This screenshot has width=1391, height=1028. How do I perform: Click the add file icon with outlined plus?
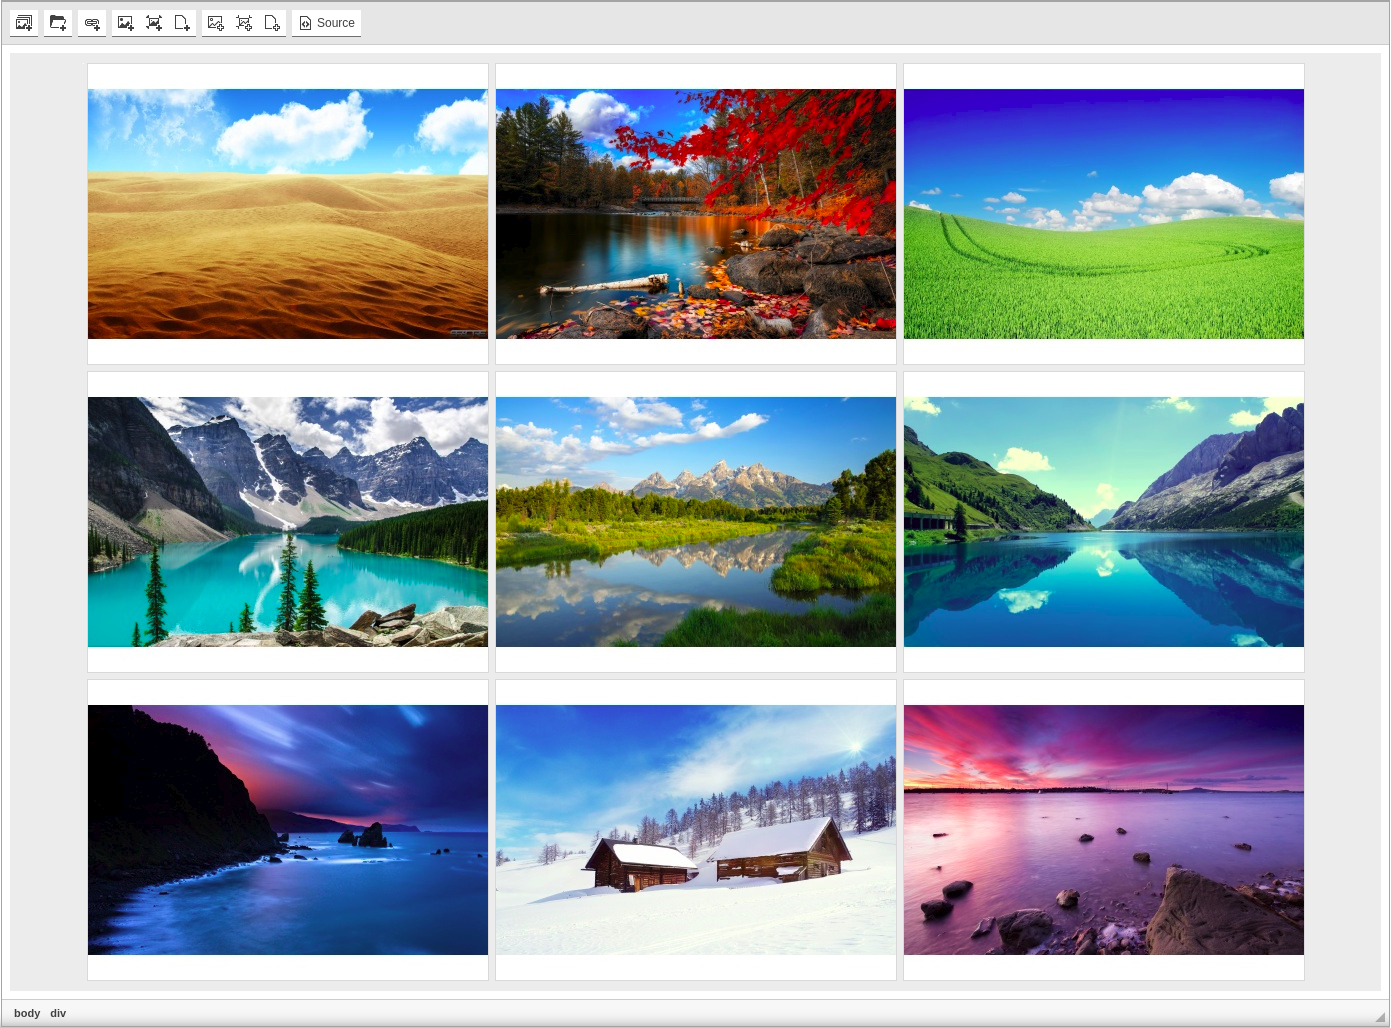272,23
